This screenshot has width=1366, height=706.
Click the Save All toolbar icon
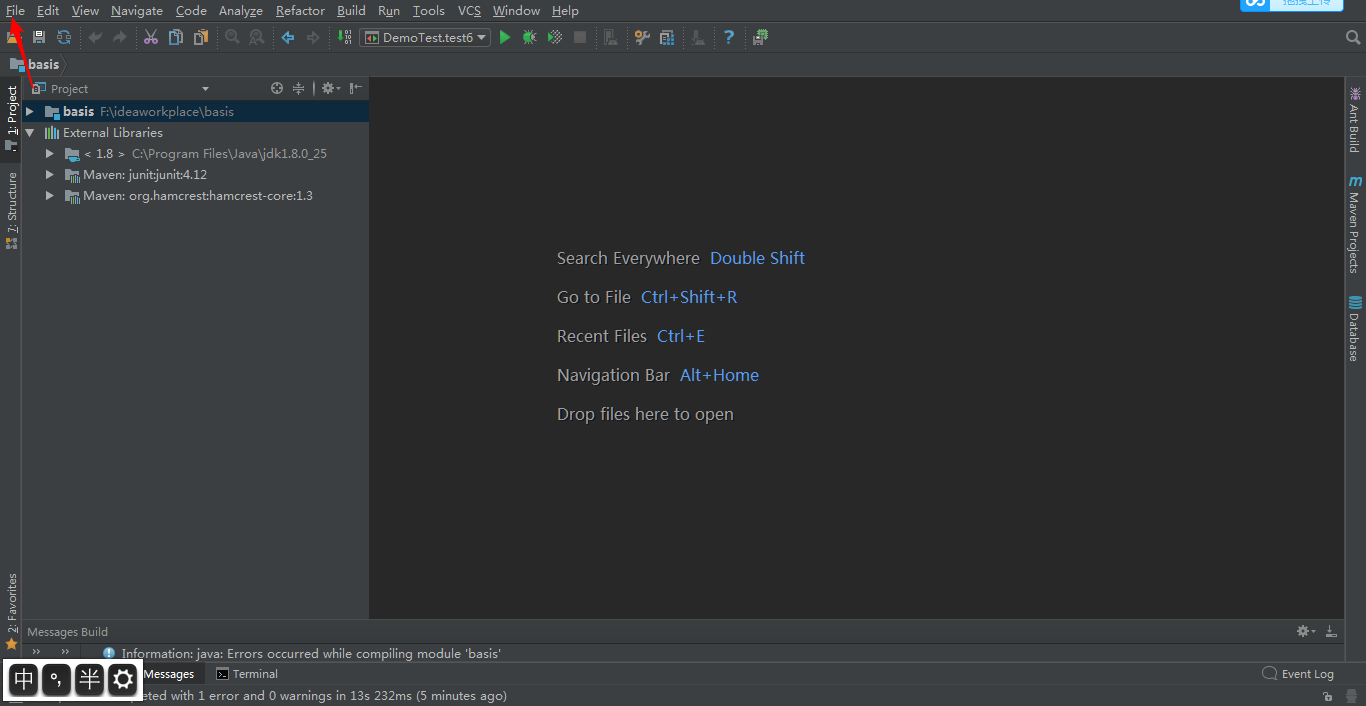pyautogui.click(x=39, y=37)
